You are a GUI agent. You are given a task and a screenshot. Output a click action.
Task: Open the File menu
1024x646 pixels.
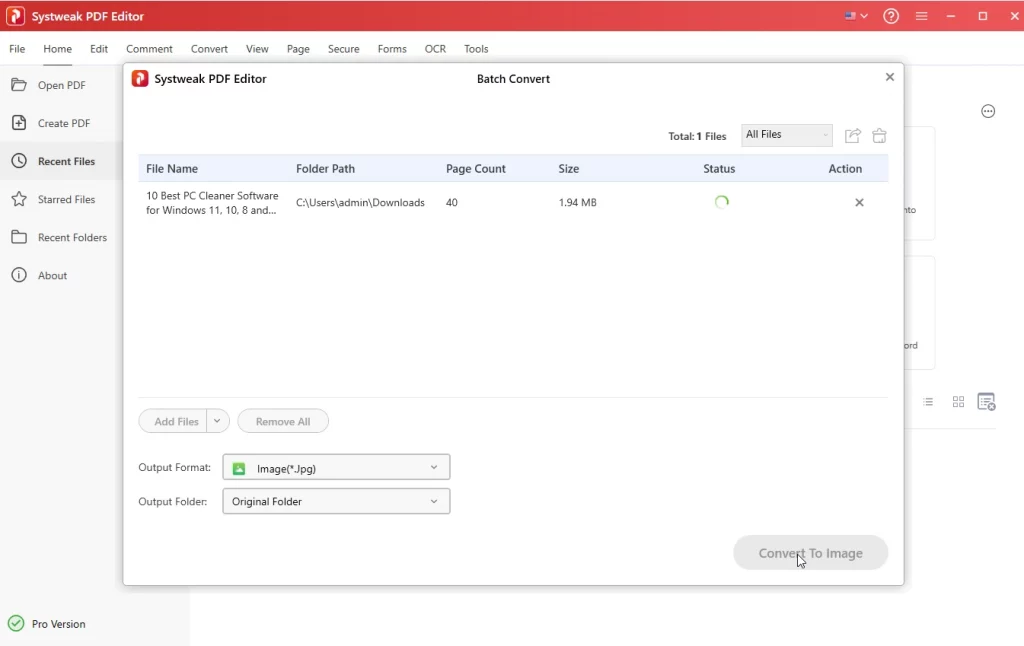(x=17, y=49)
